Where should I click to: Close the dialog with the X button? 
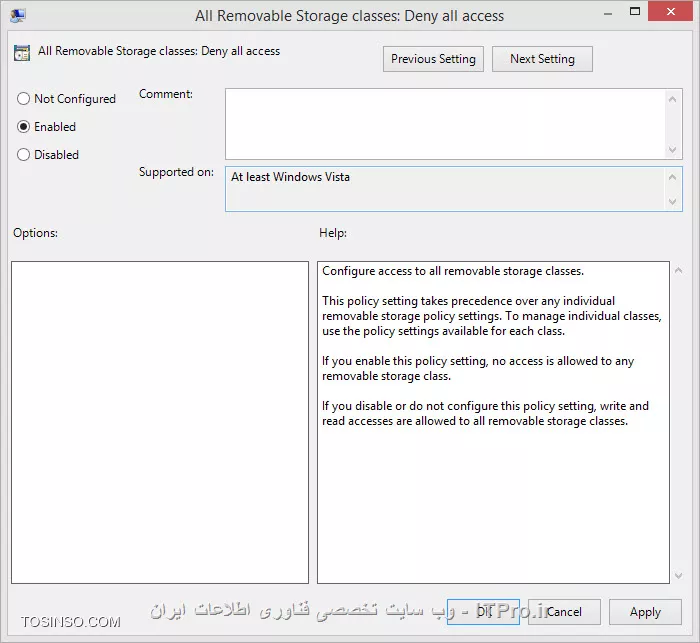click(671, 12)
